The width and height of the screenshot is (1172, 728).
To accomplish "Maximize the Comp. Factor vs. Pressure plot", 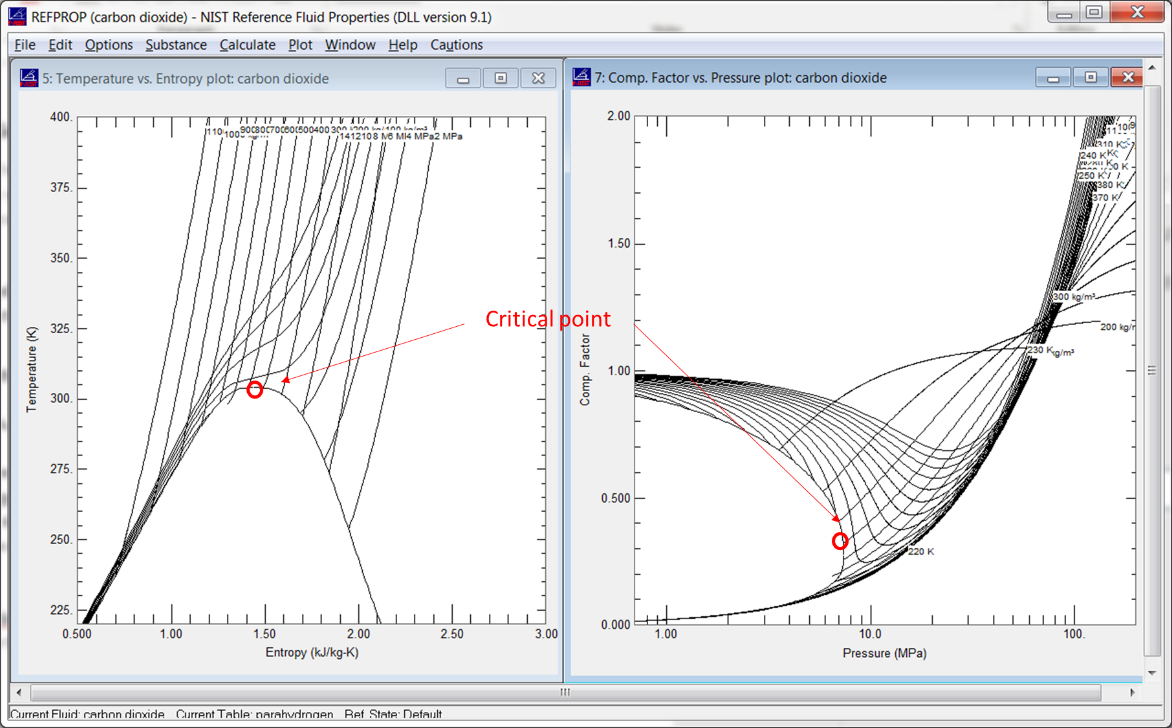I will [1090, 77].
